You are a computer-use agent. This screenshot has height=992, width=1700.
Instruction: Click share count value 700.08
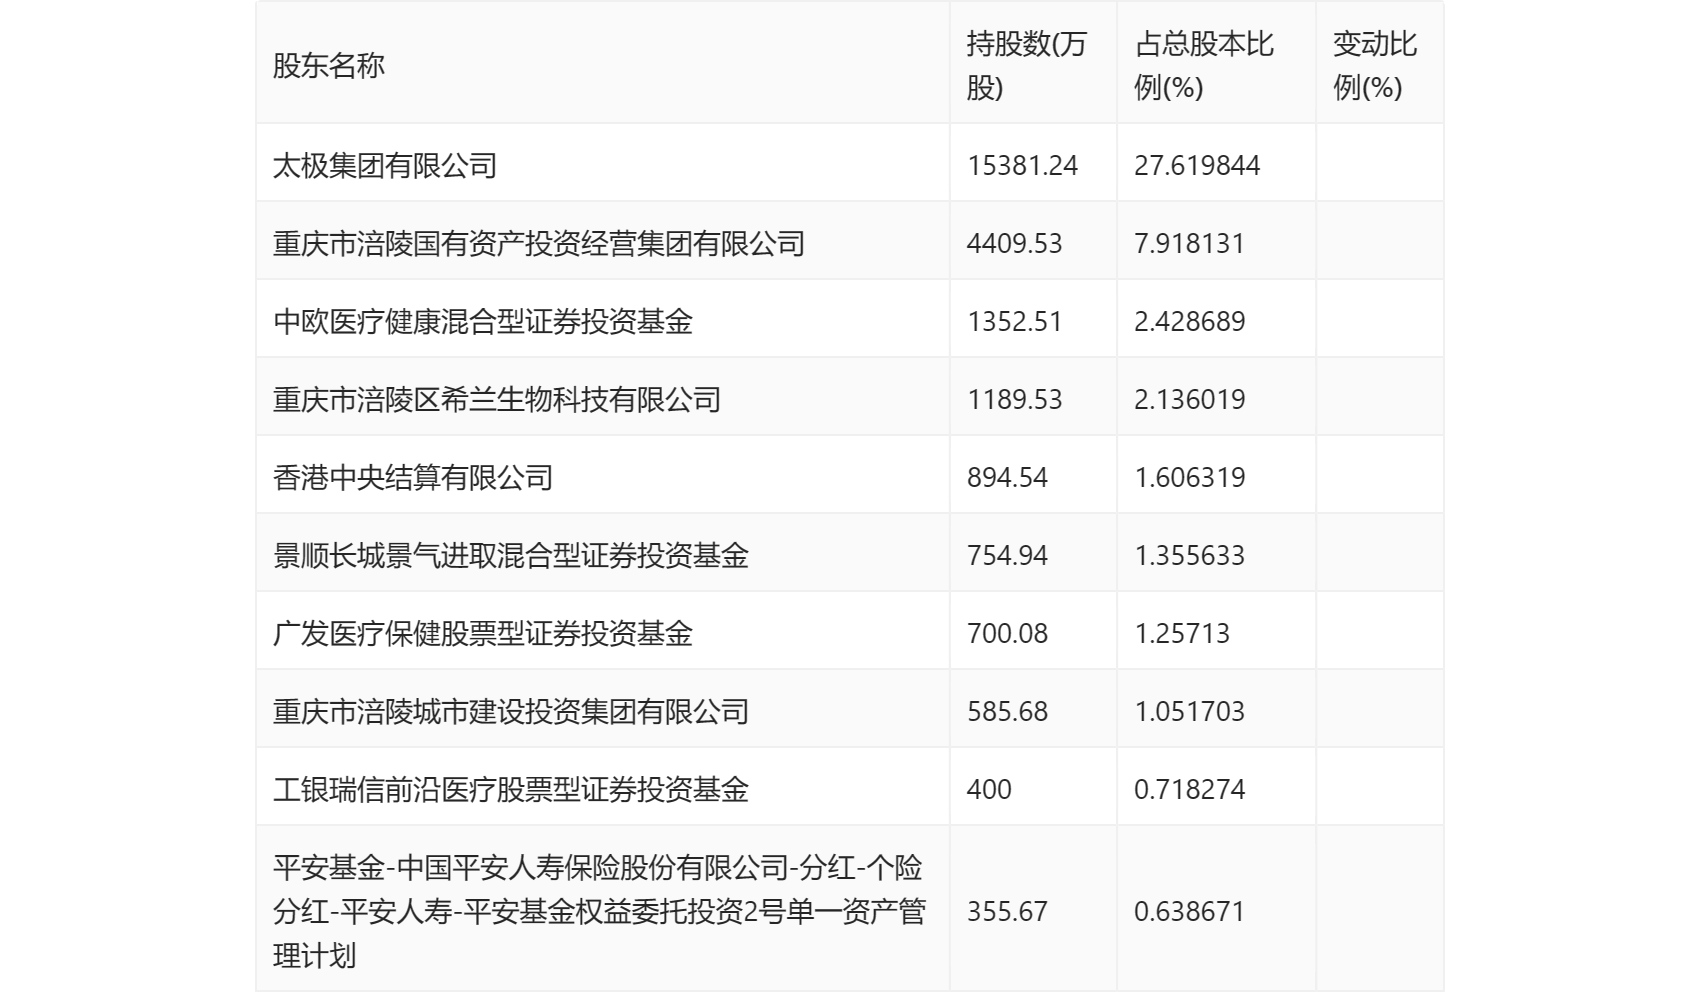(x=1007, y=633)
